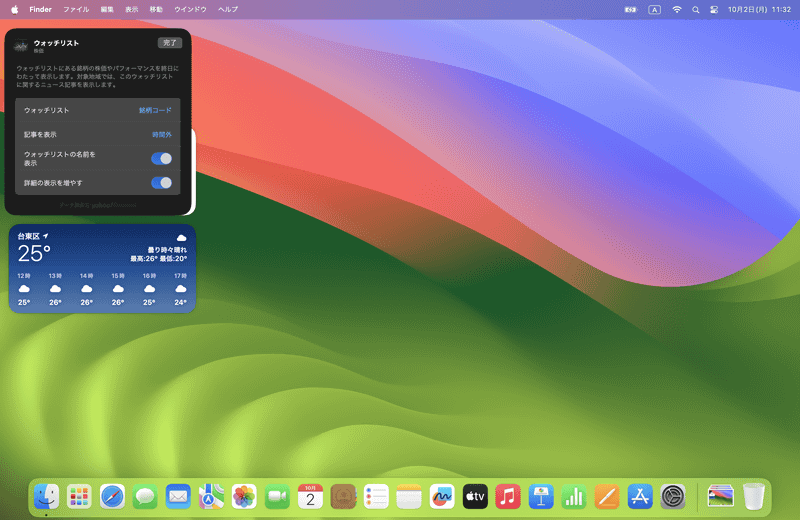Click the 曇り時々晴れ condition text
The image size is (800, 520).
tap(167, 250)
